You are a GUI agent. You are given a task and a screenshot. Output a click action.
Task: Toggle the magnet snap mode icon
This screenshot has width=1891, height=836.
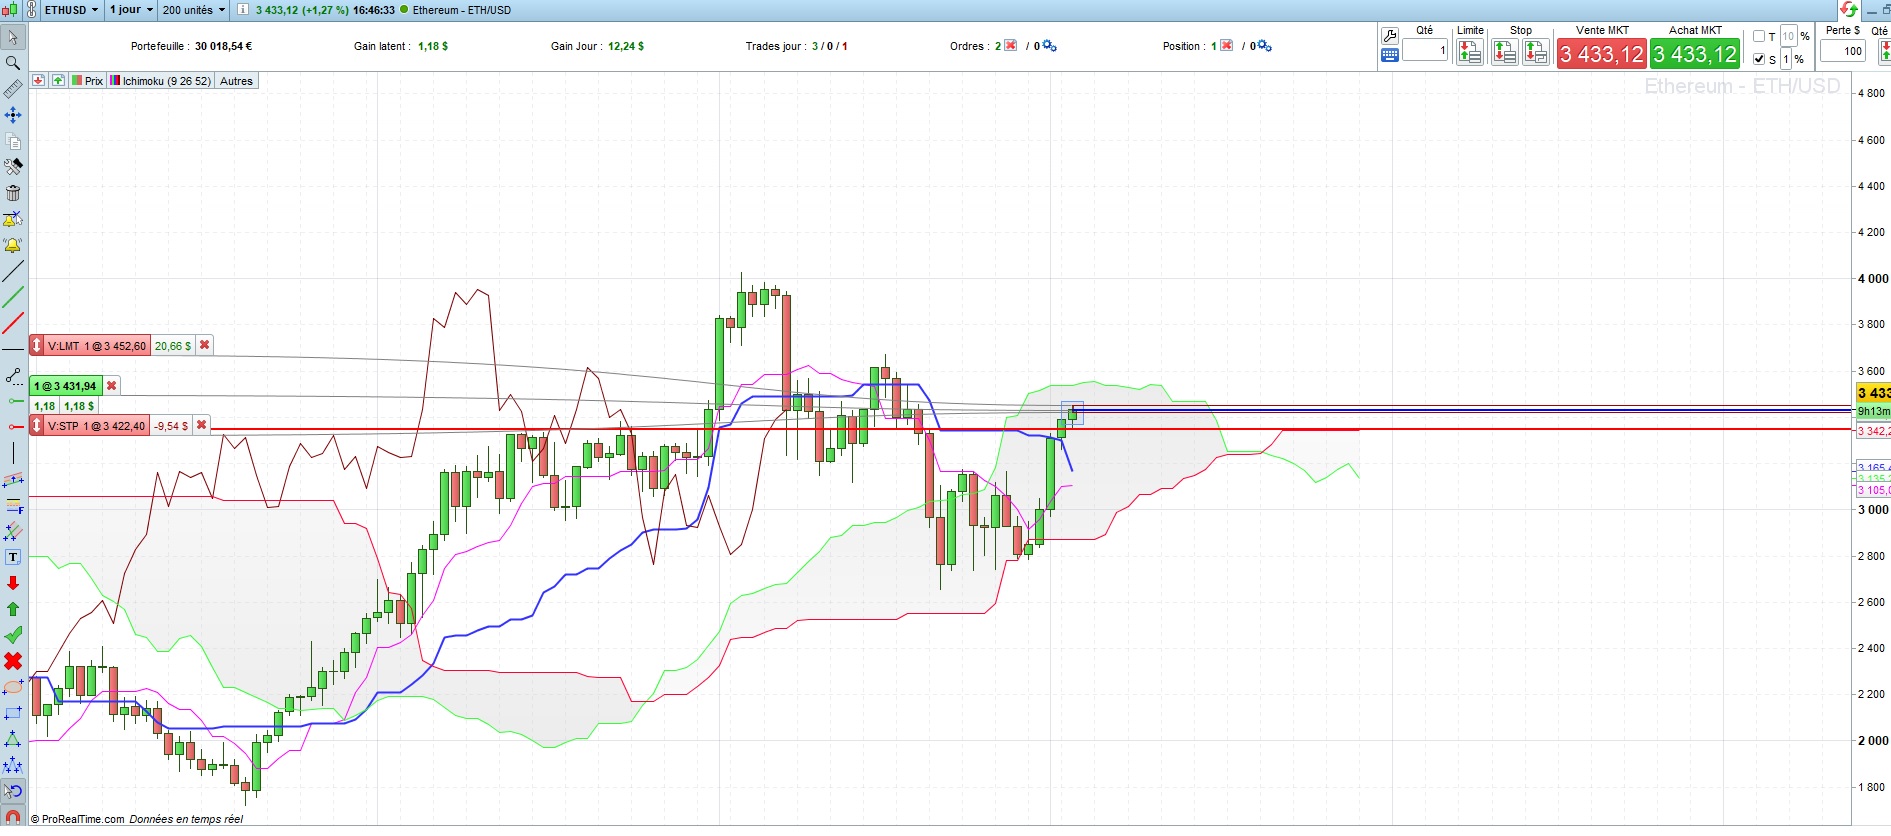(13, 817)
